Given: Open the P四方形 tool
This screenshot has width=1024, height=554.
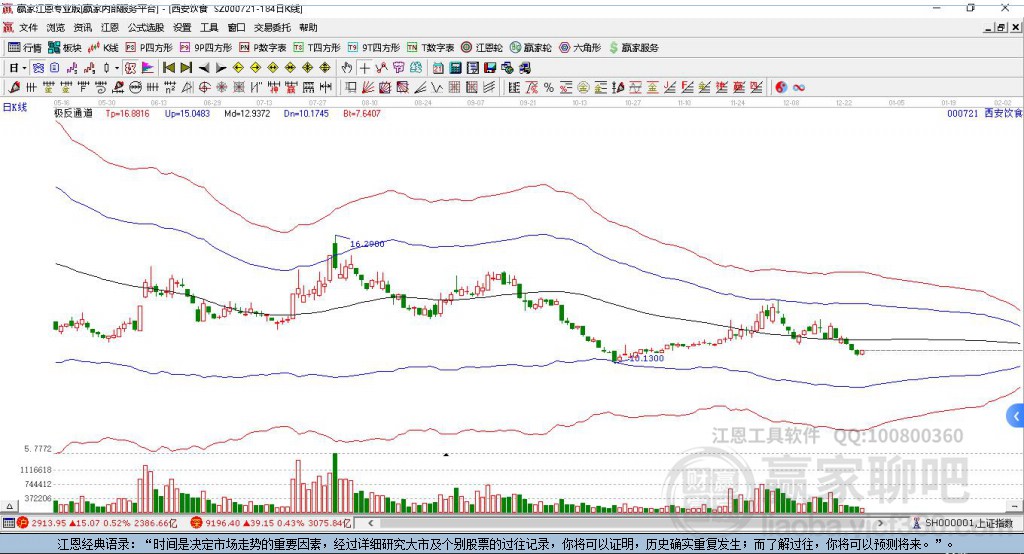Looking at the screenshot, I should pos(149,48).
